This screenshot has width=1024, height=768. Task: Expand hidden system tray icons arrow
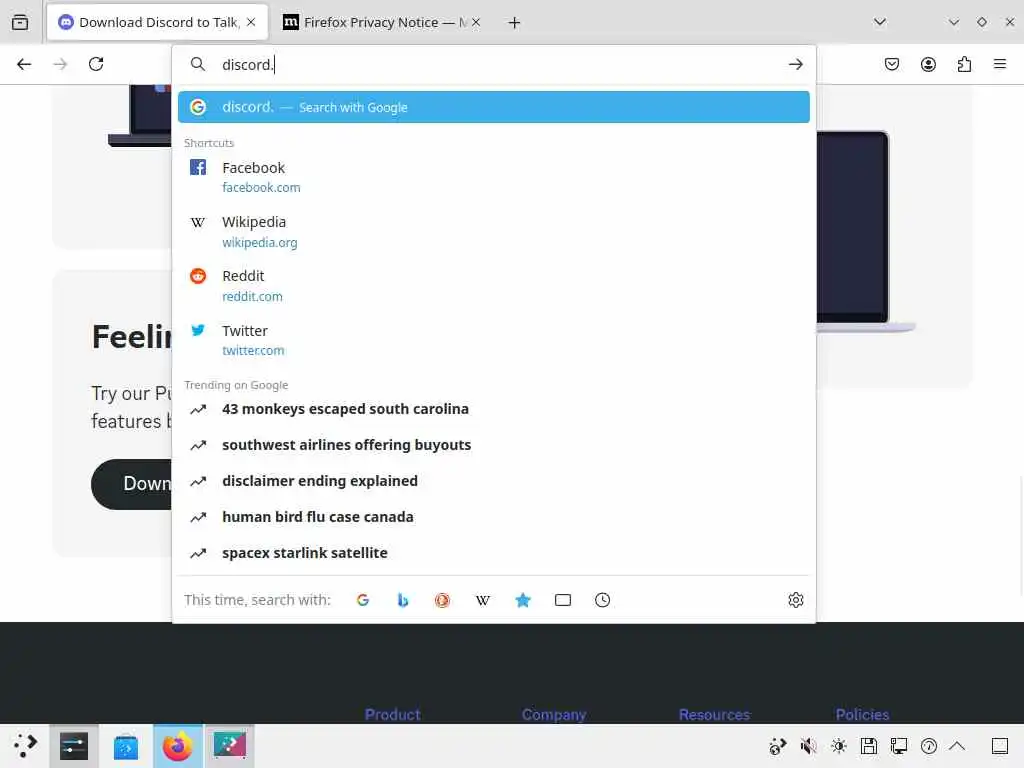(x=957, y=746)
